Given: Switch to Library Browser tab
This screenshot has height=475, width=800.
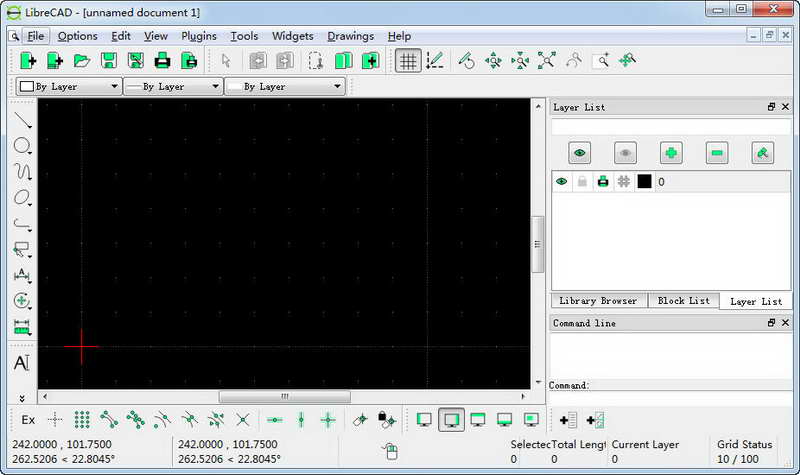Looking at the screenshot, I should tap(598, 301).
